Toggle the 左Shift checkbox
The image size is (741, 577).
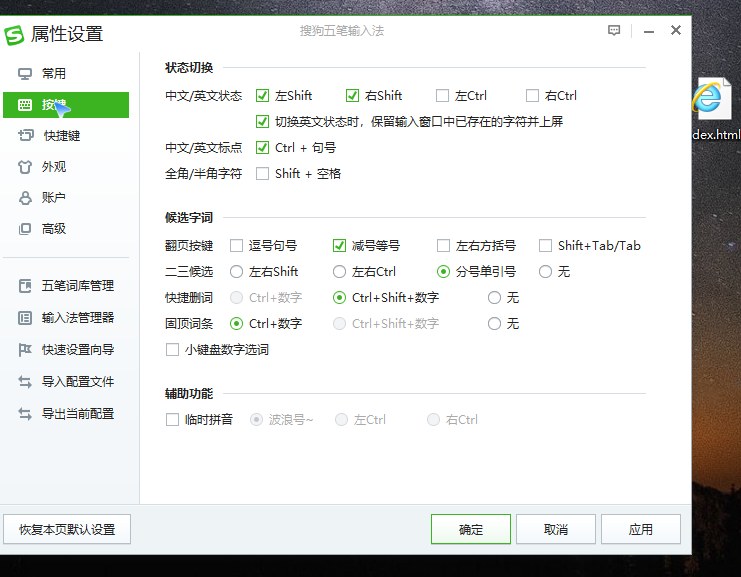pos(262,95)
